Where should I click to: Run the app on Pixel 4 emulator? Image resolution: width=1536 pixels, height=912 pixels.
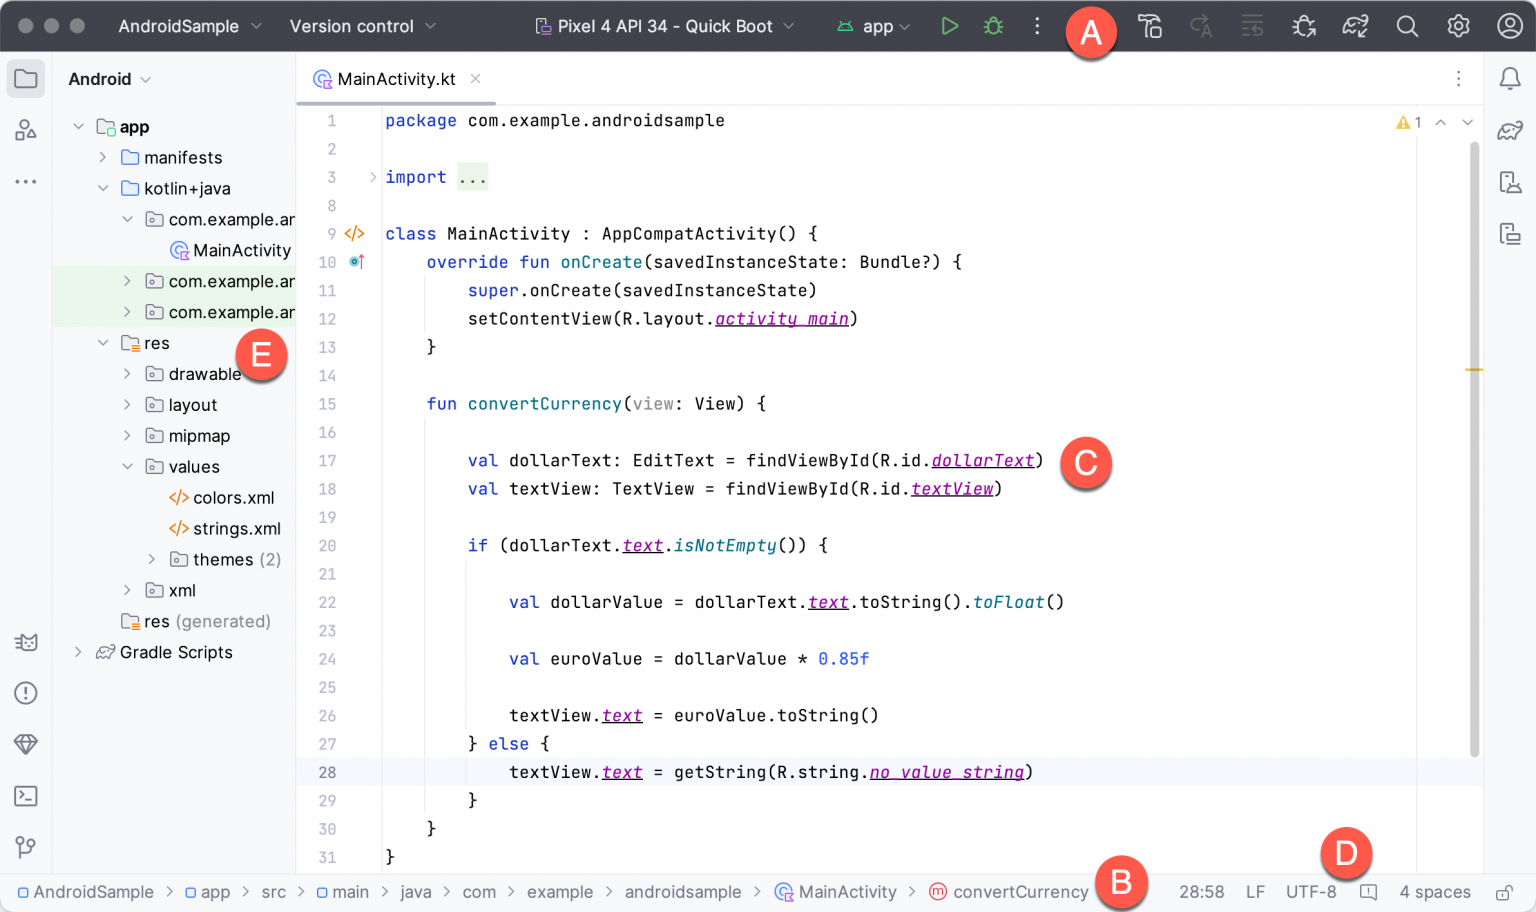tap(949, 26)
